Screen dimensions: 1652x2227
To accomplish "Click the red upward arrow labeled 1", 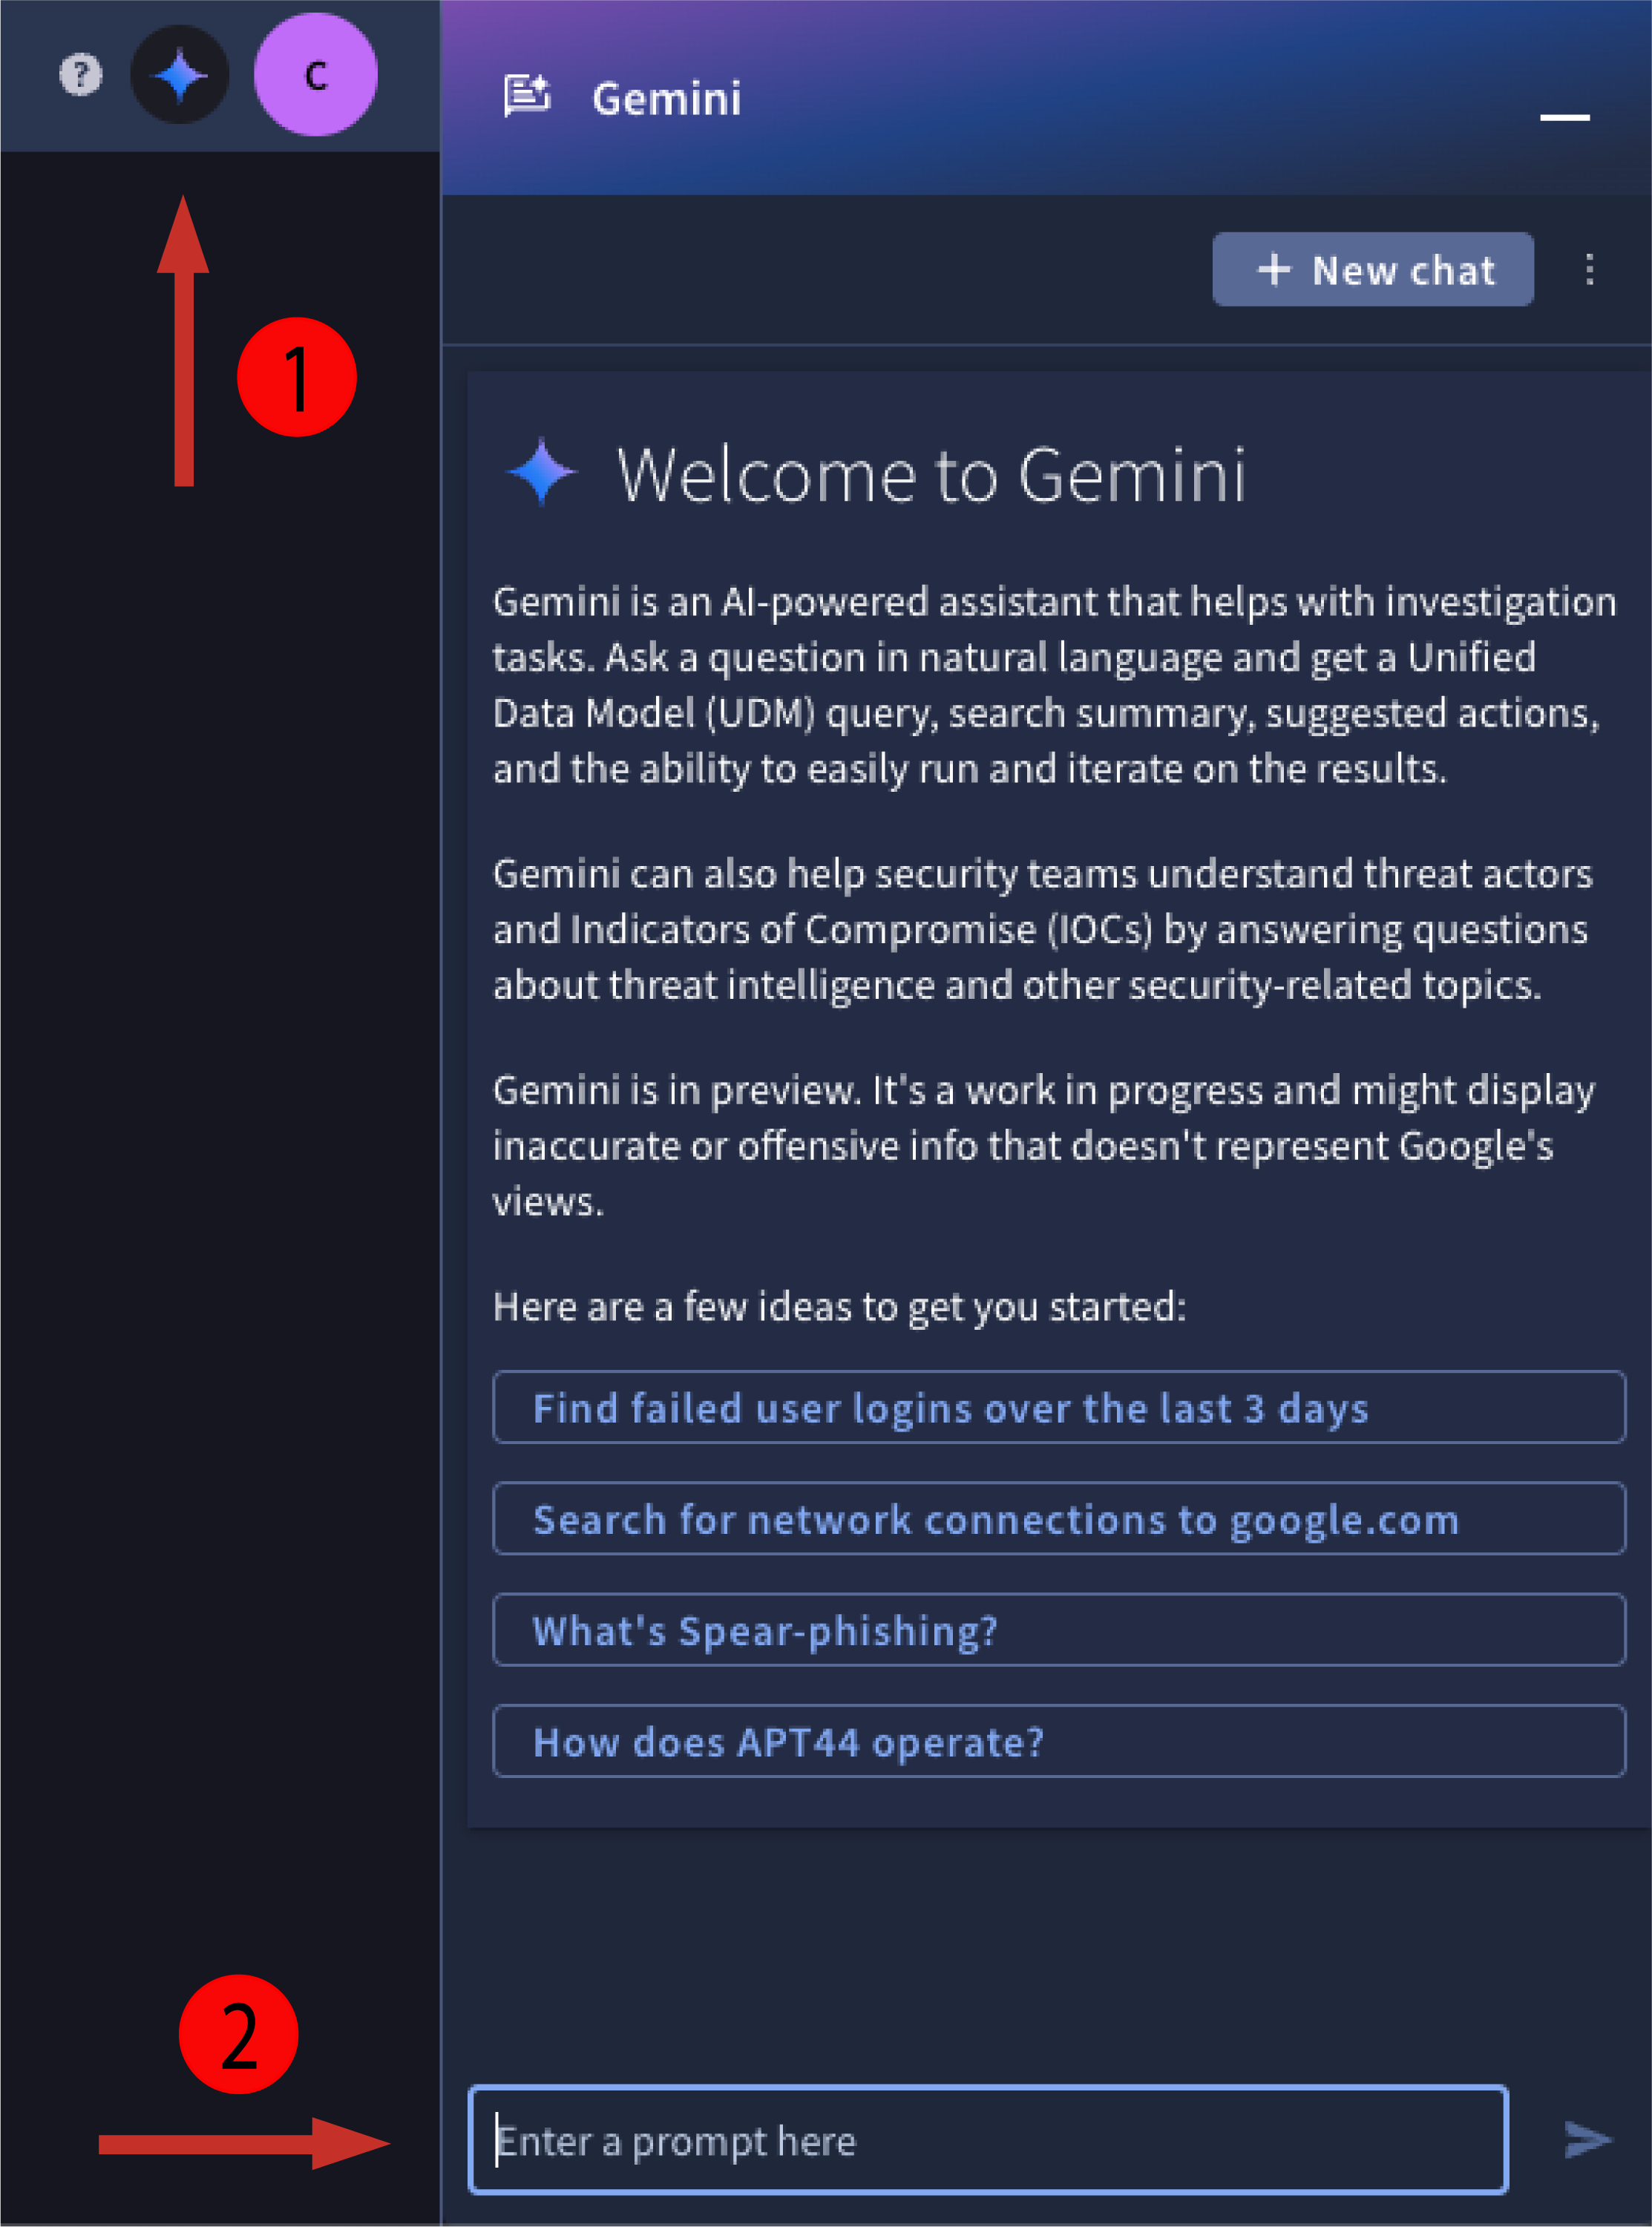I will coord(184,75).
